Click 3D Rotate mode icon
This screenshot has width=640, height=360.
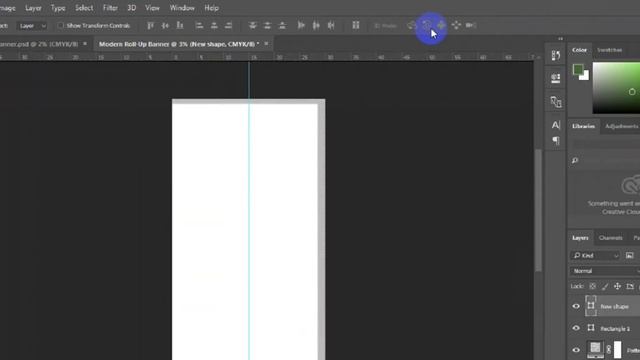click(x=411, y=25)
